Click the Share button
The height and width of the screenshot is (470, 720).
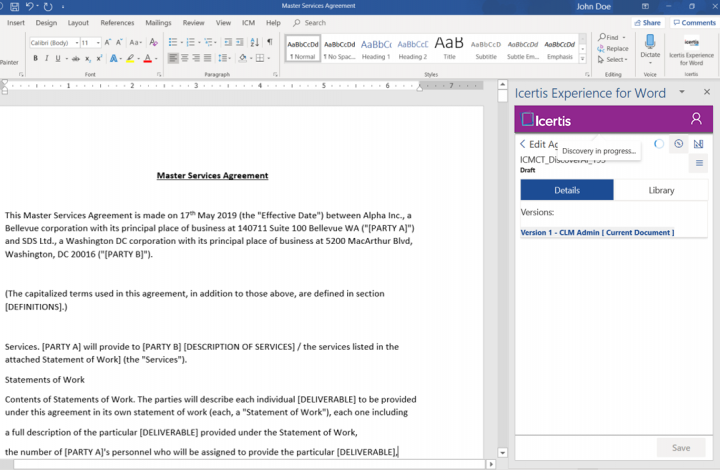point(648,22)
